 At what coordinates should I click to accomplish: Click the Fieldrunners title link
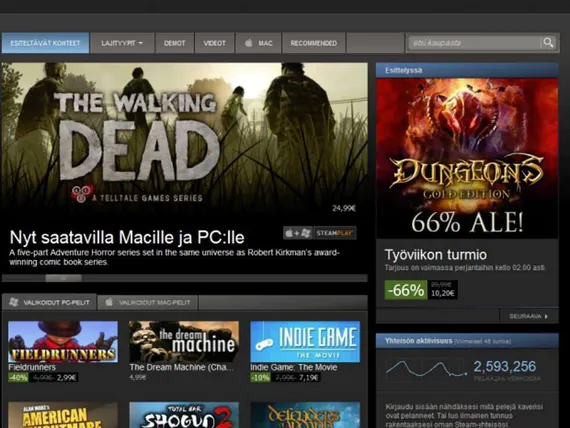pos(32,367)
